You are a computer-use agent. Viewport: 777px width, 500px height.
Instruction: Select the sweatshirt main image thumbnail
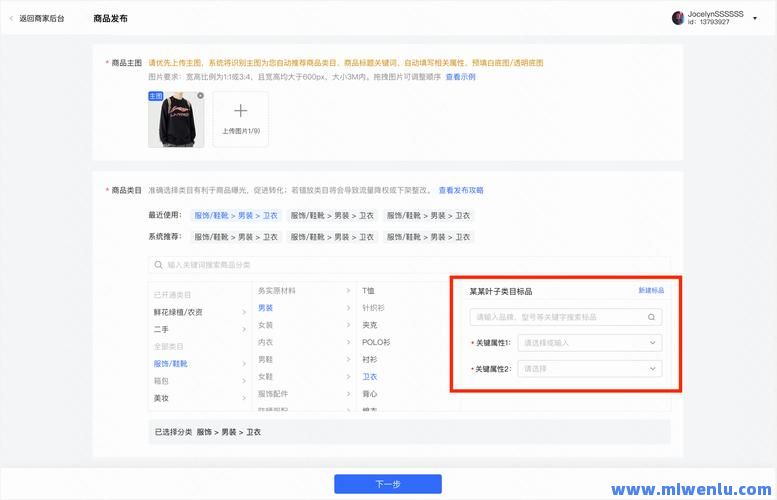pos(176,119)
